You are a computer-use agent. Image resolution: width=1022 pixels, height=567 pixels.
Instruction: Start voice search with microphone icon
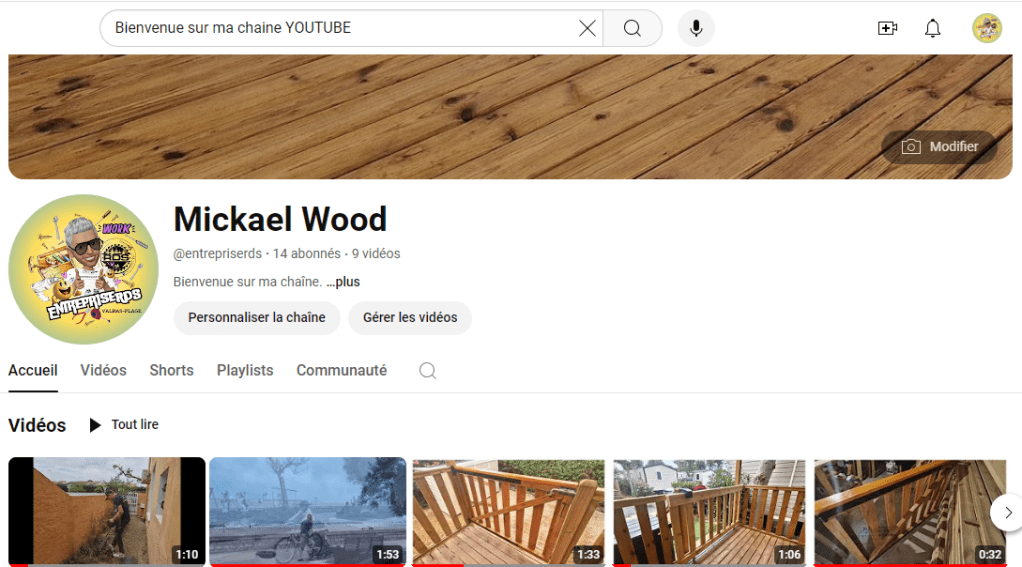click(x=696, y=28)
